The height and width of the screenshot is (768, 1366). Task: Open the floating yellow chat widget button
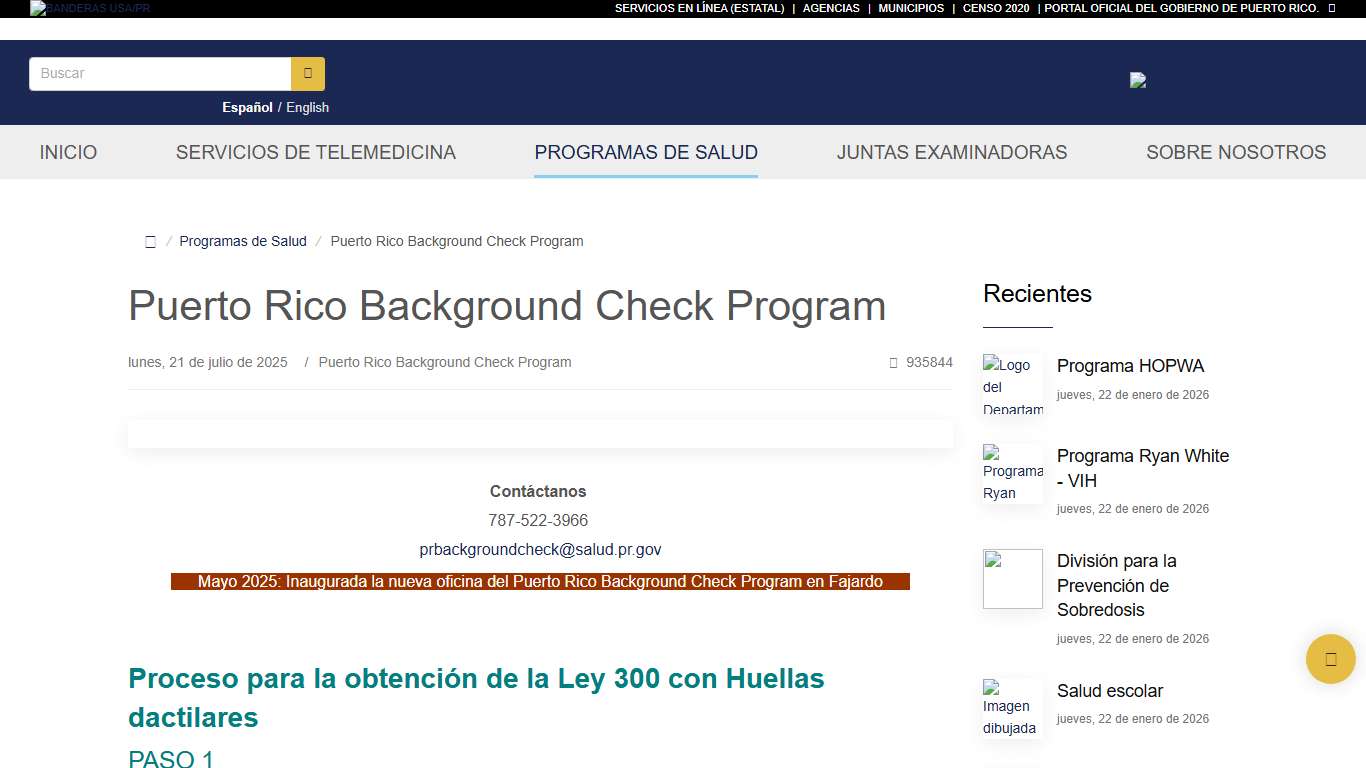(x=1330, y=659)
